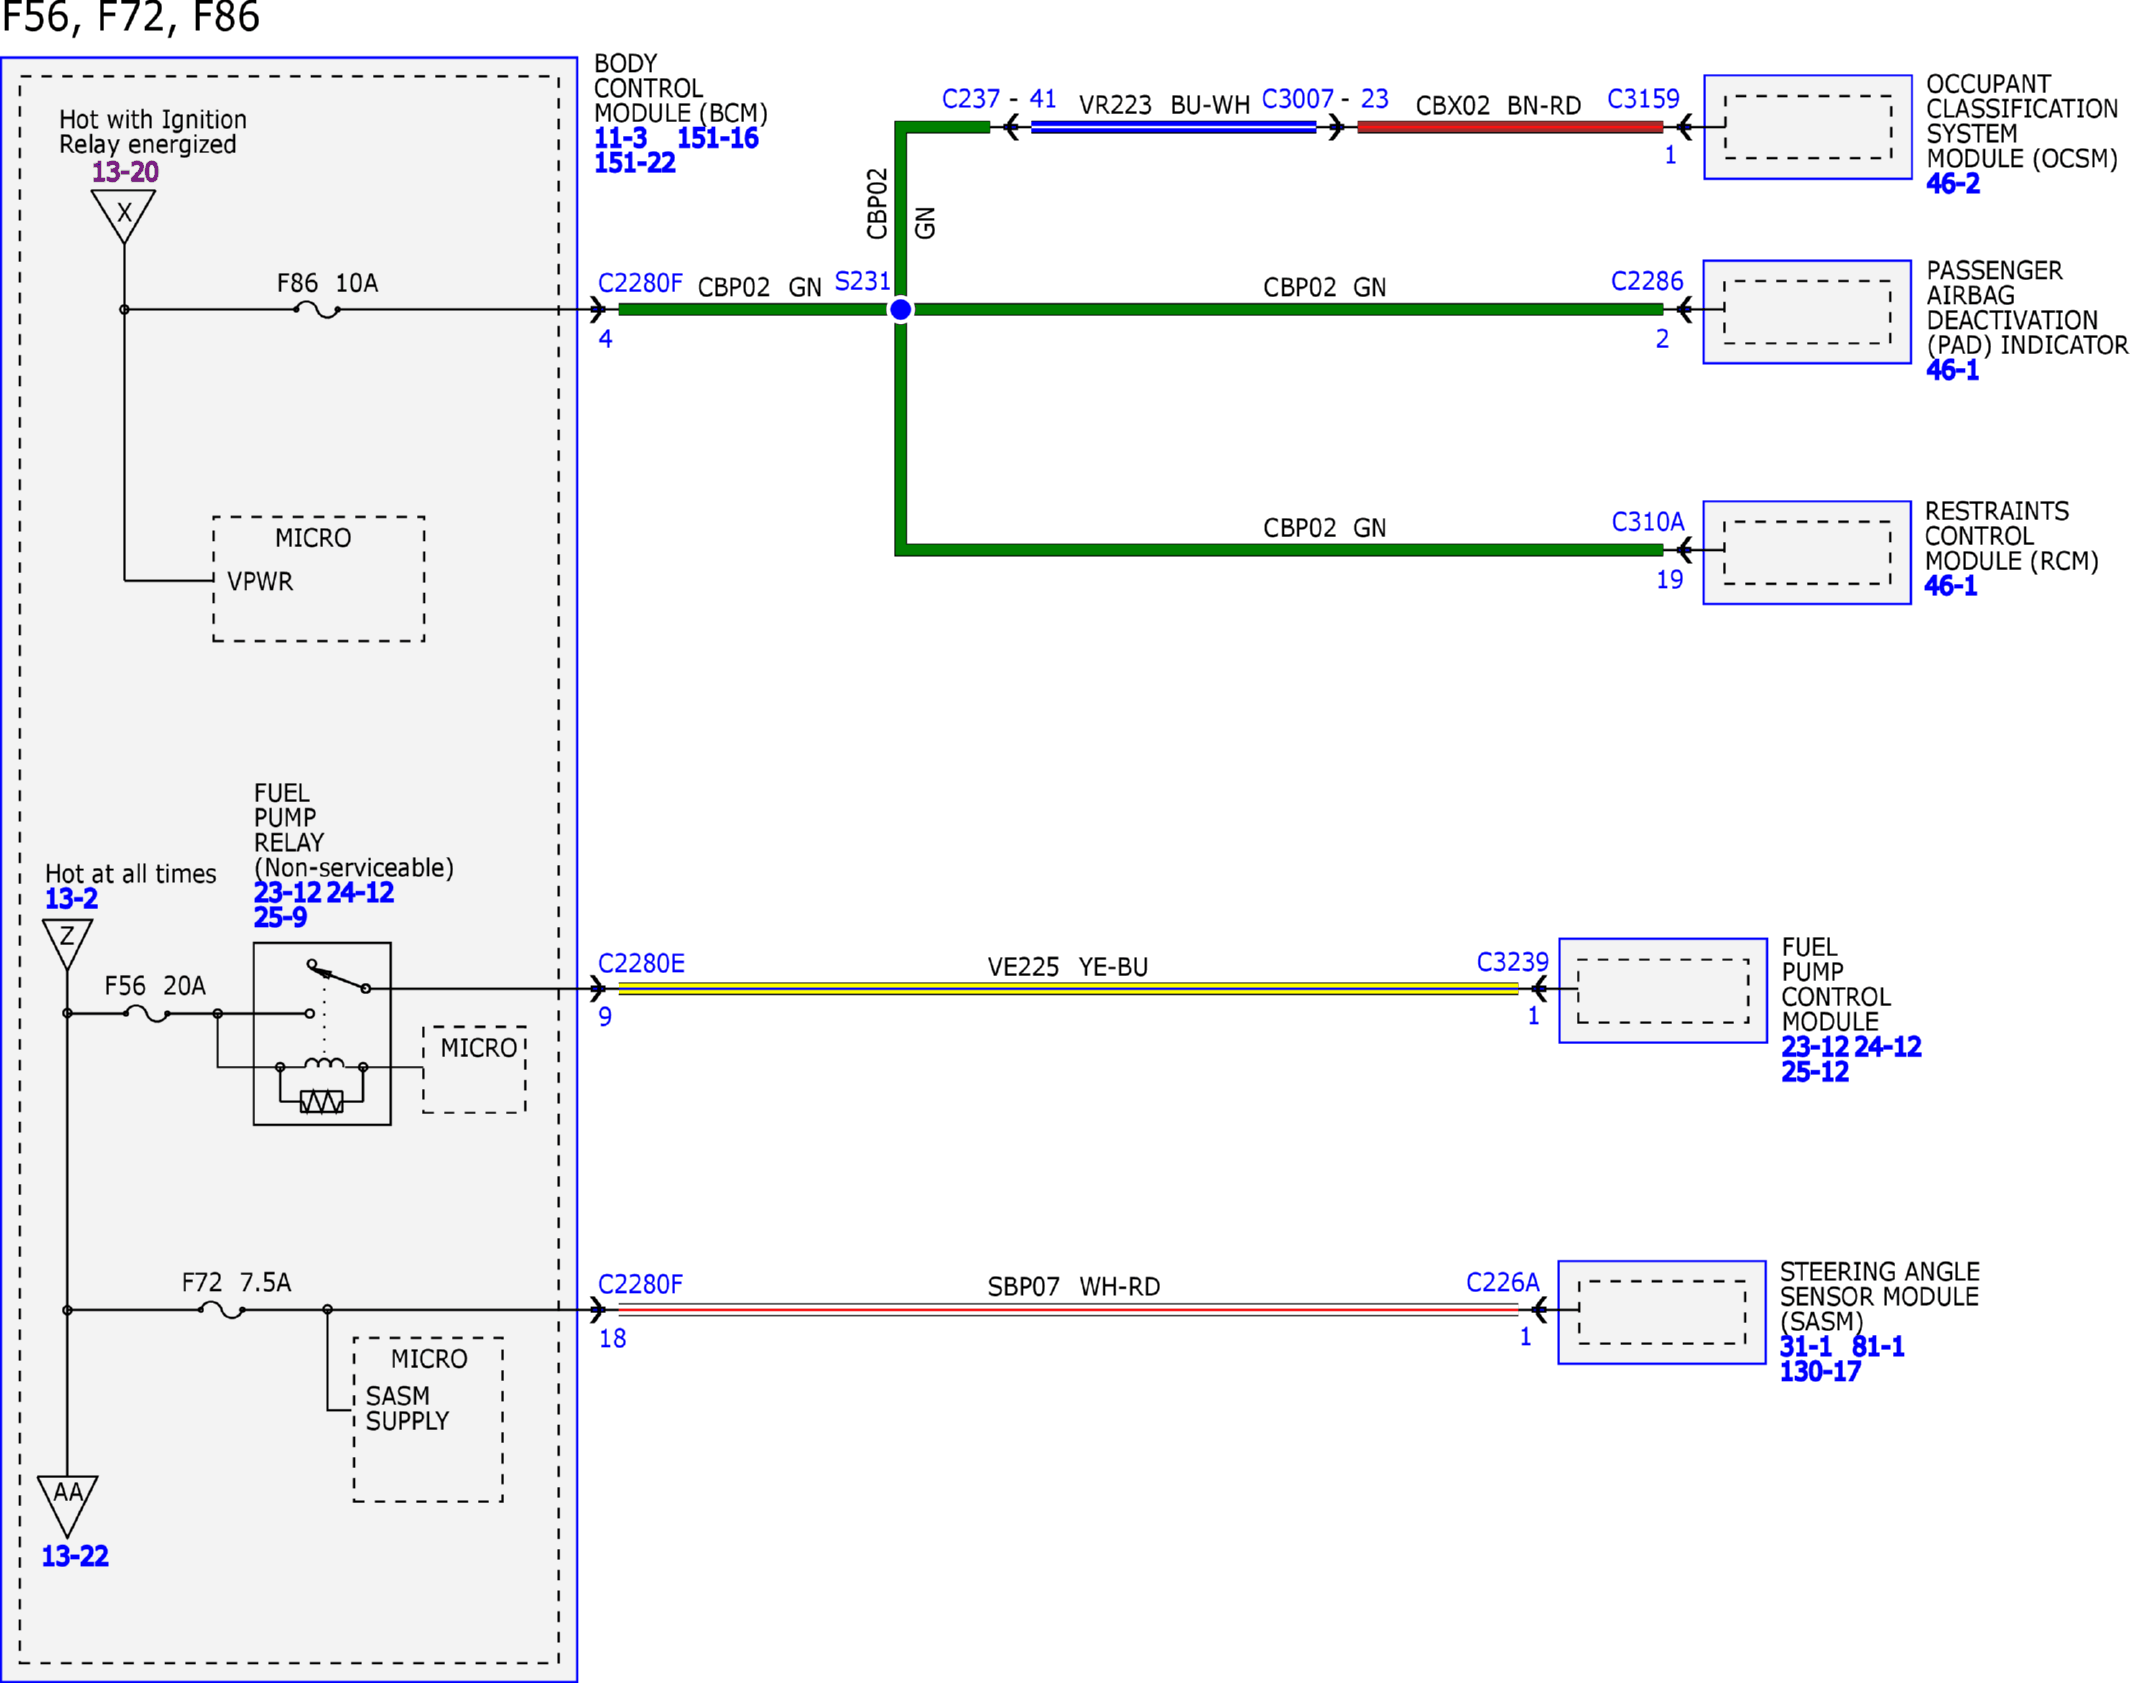Click the X triangle power source symbol

[123, 215]
